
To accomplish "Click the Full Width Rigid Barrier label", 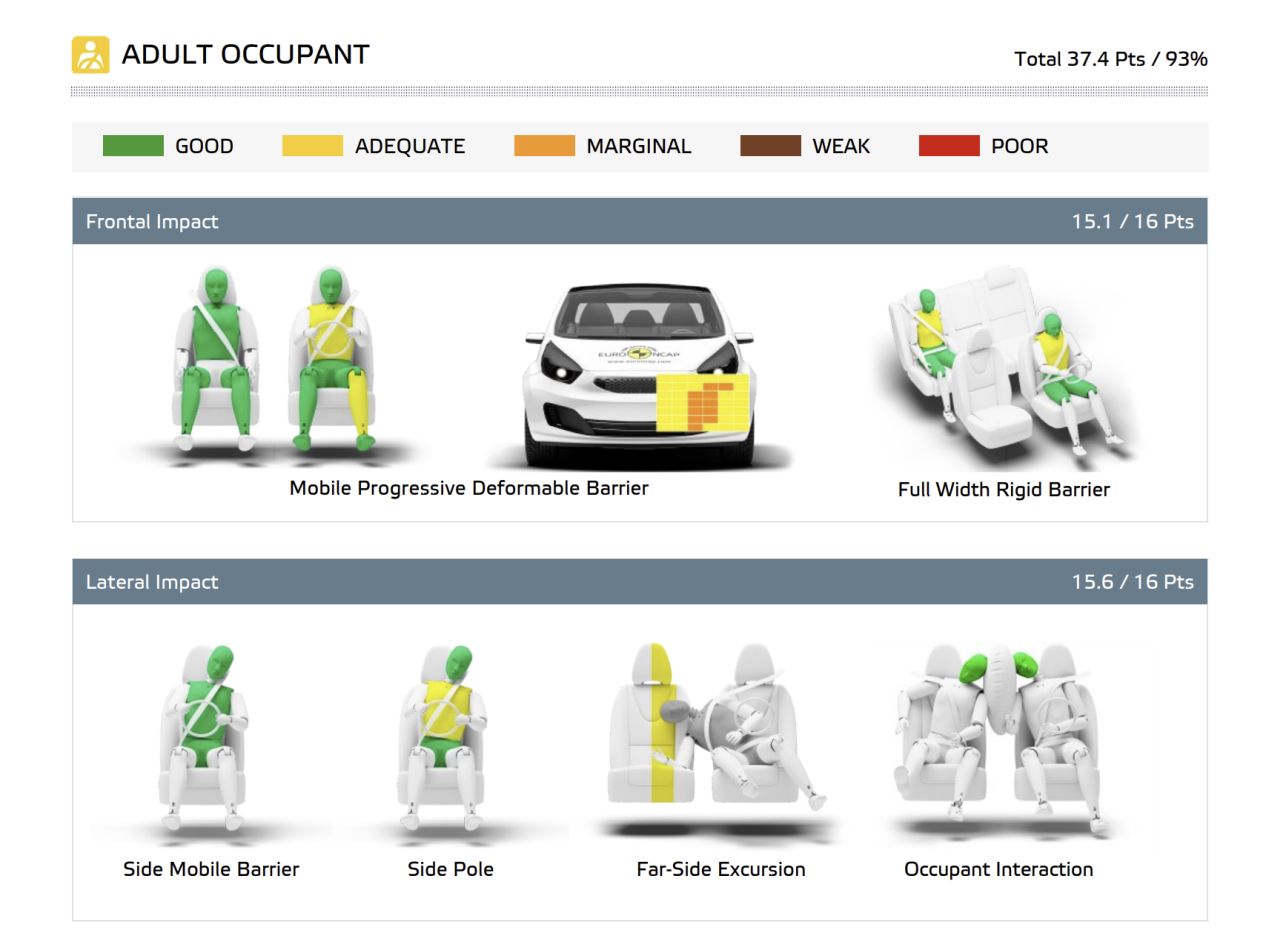I will pos(1003,490).
